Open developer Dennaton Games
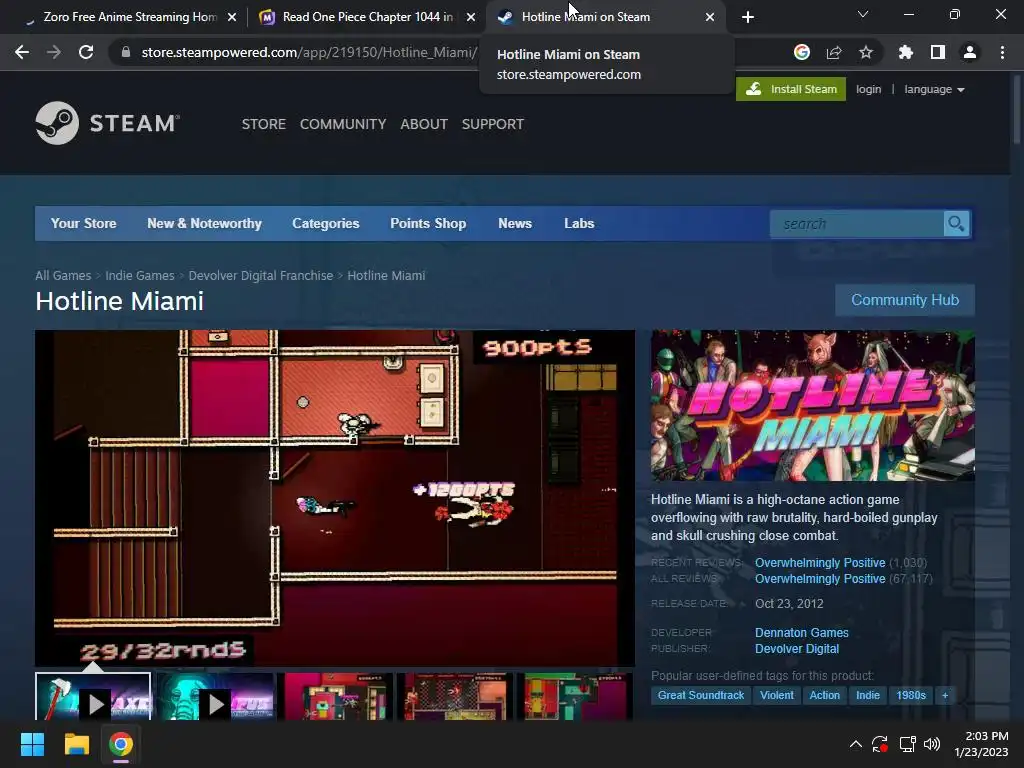The height and width of the screenshot is (768, 1024). tap(802, 632)
